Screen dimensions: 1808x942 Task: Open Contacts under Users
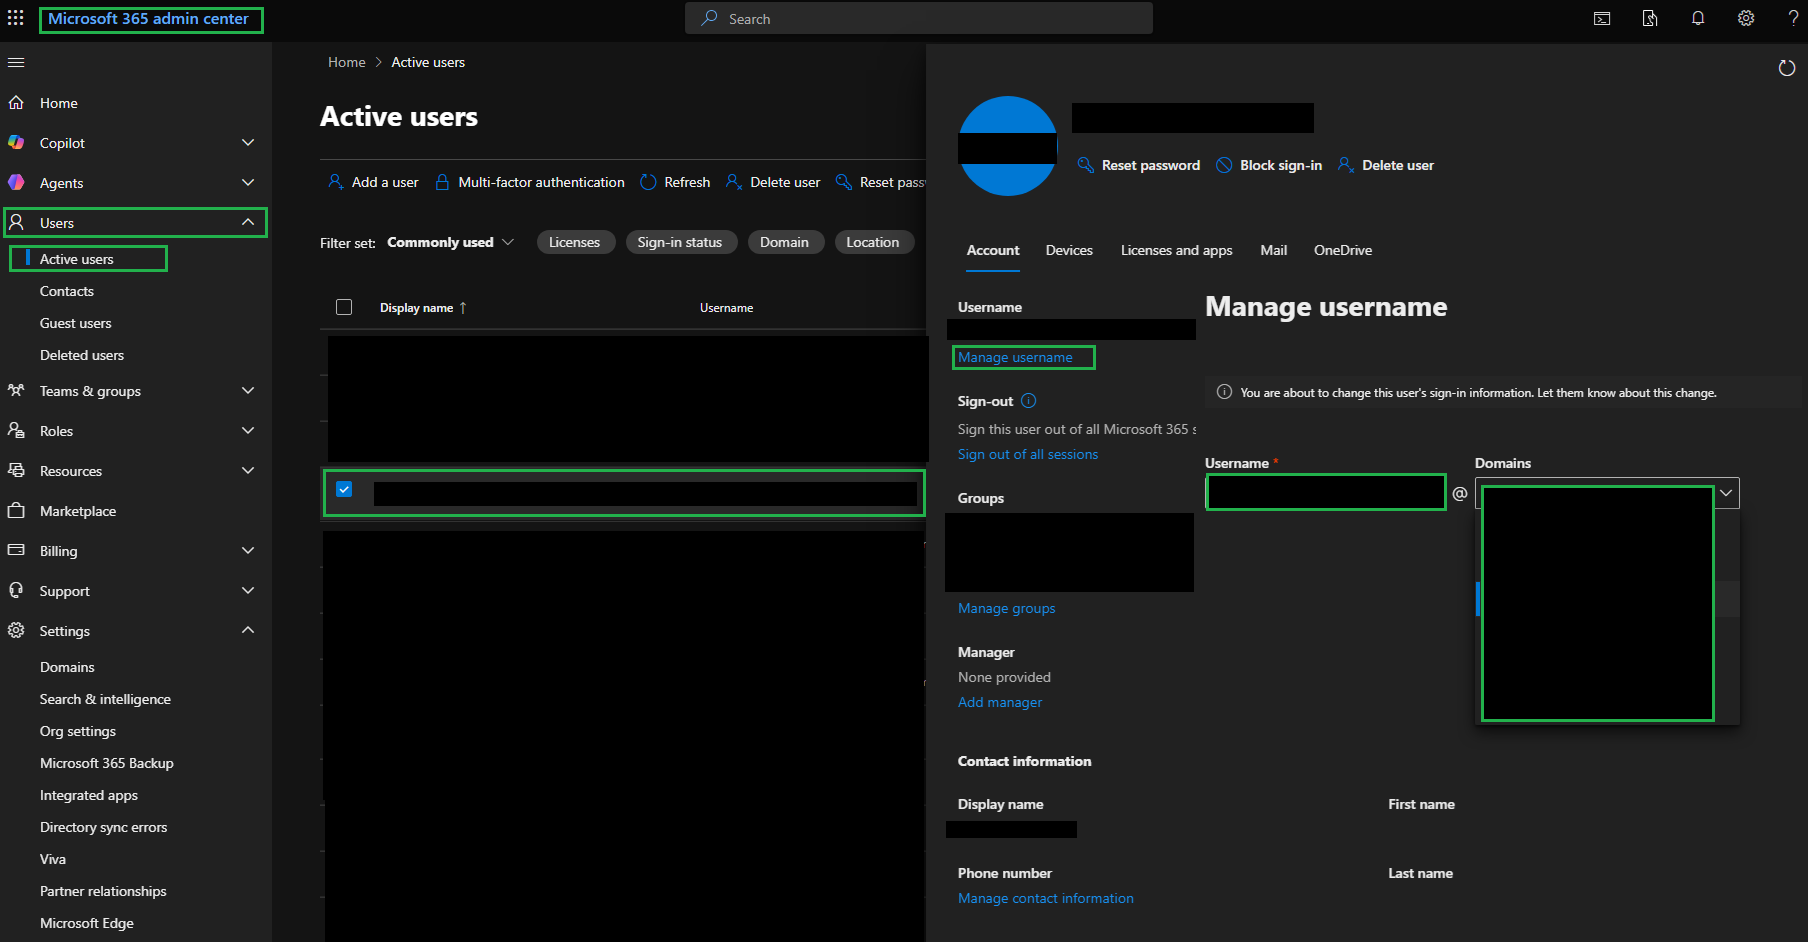(67, 291)
